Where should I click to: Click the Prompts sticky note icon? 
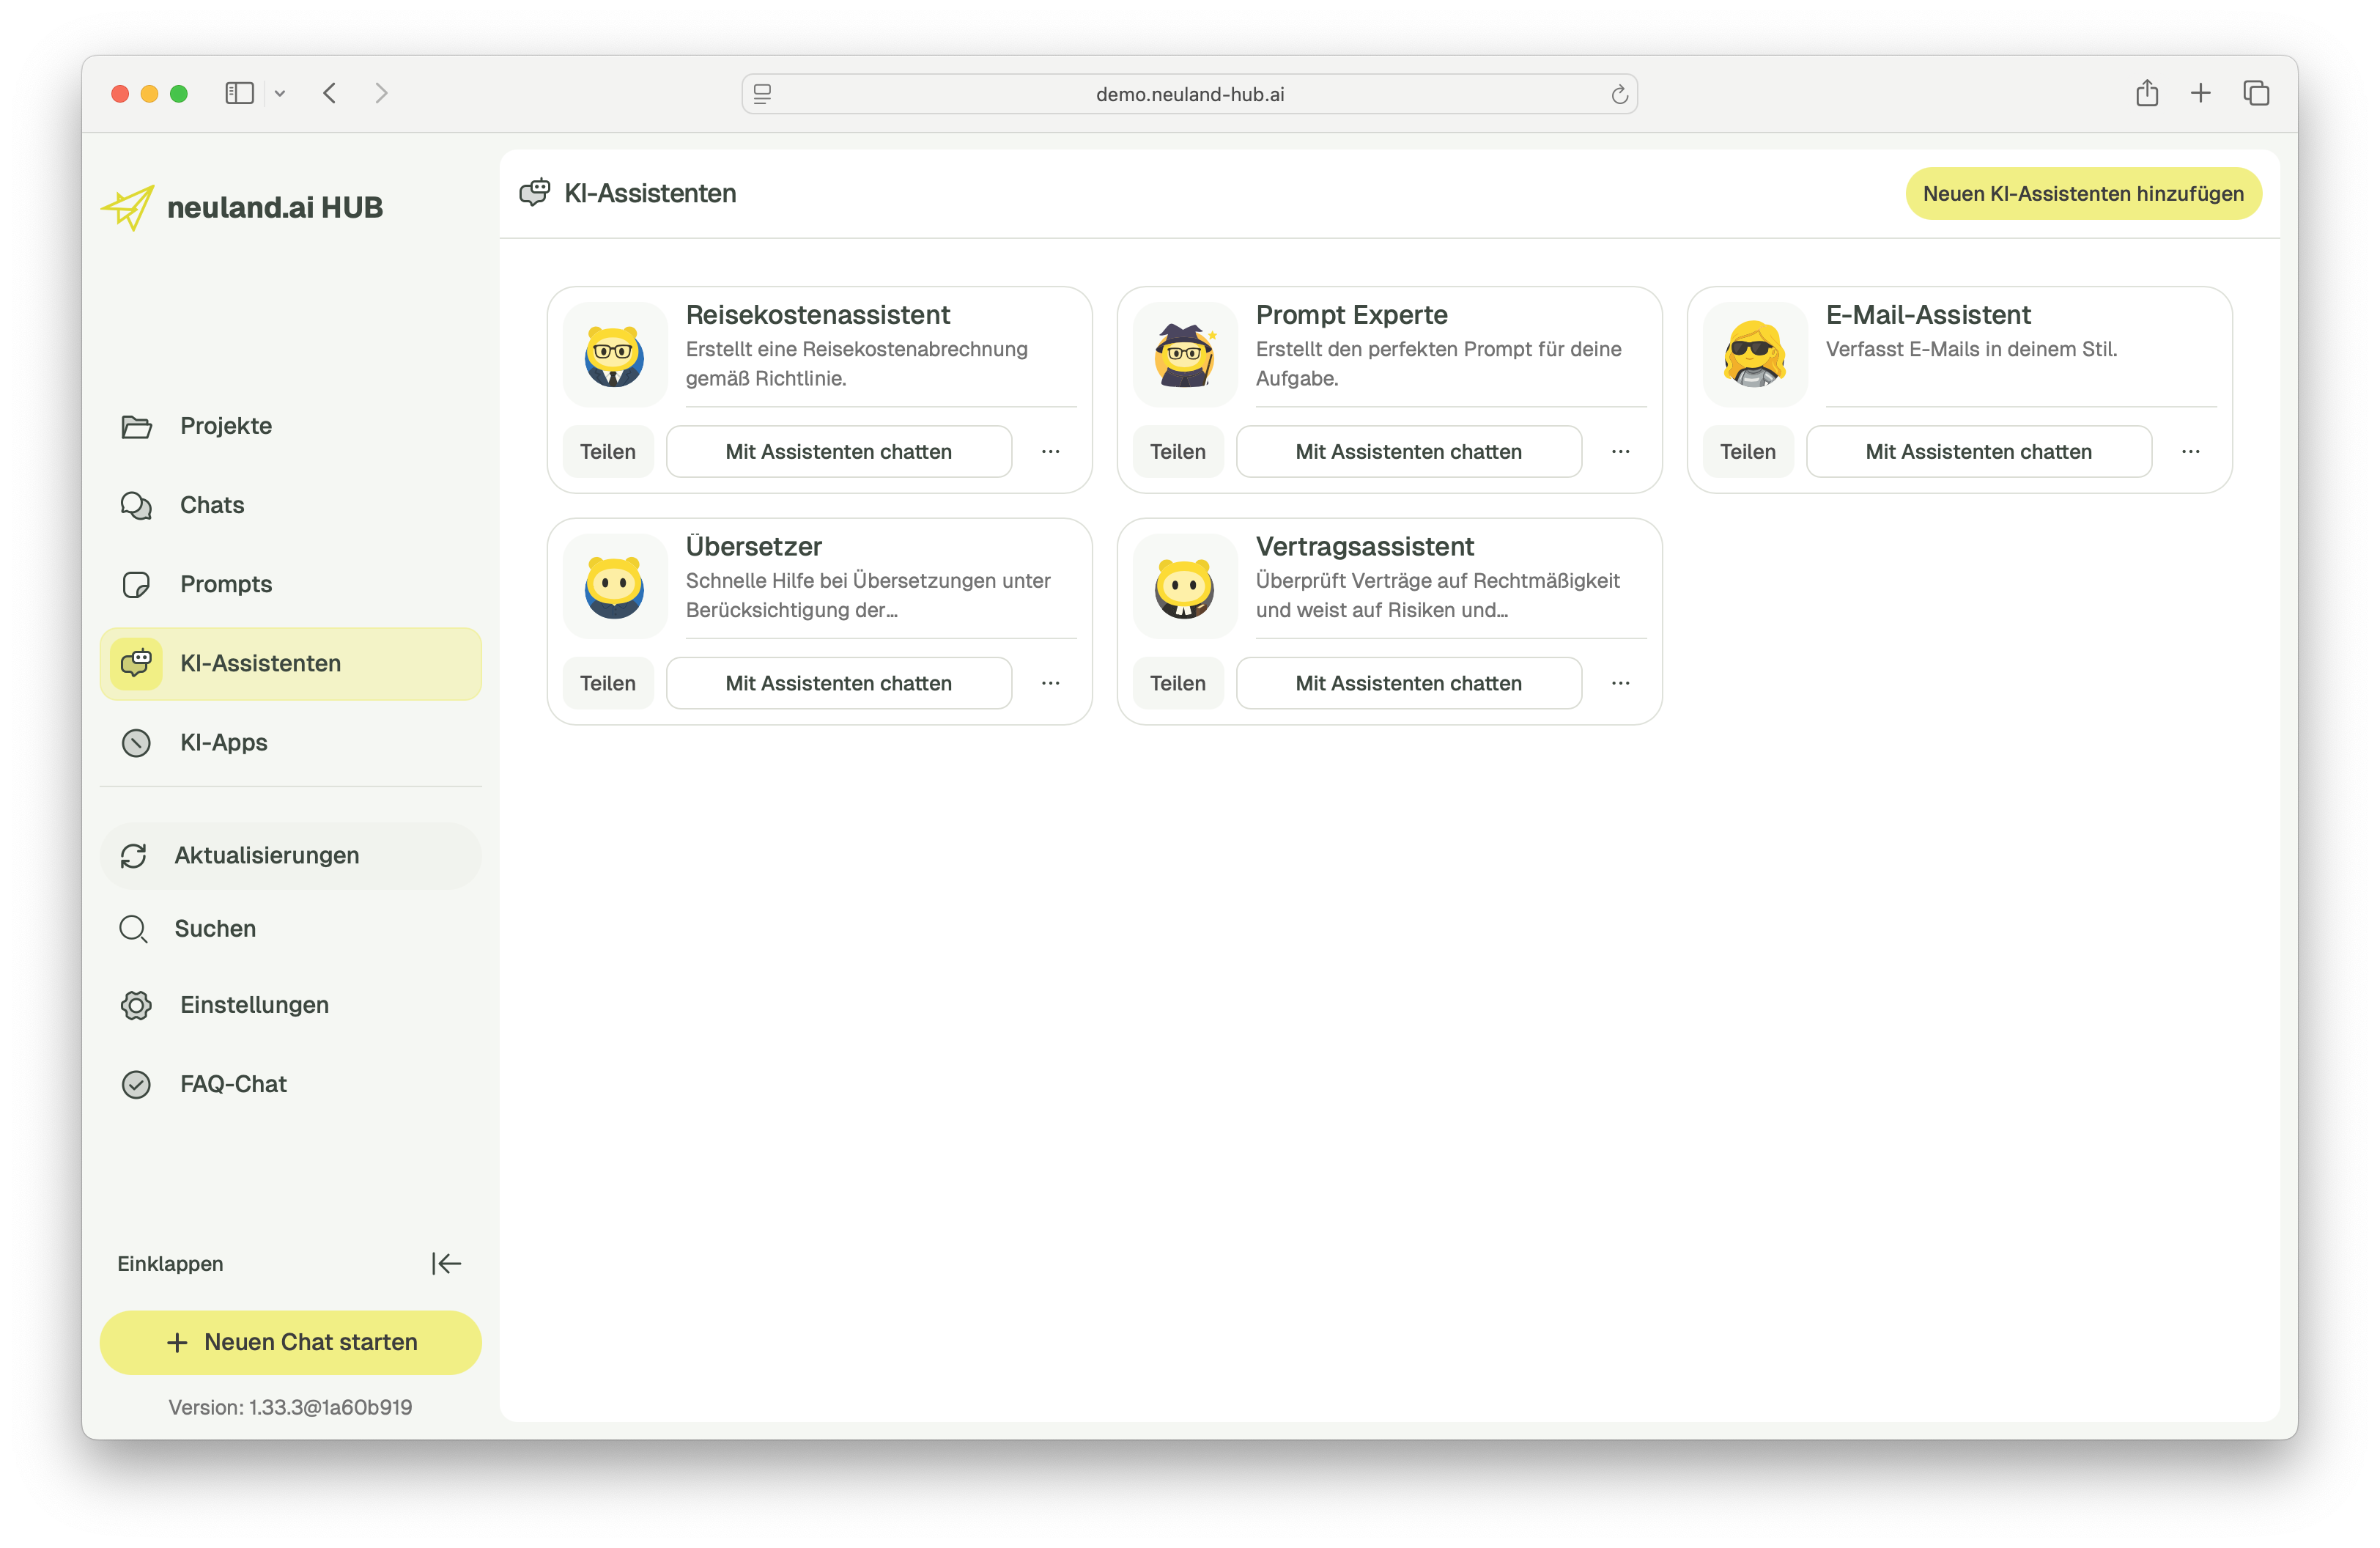[136, 584]
